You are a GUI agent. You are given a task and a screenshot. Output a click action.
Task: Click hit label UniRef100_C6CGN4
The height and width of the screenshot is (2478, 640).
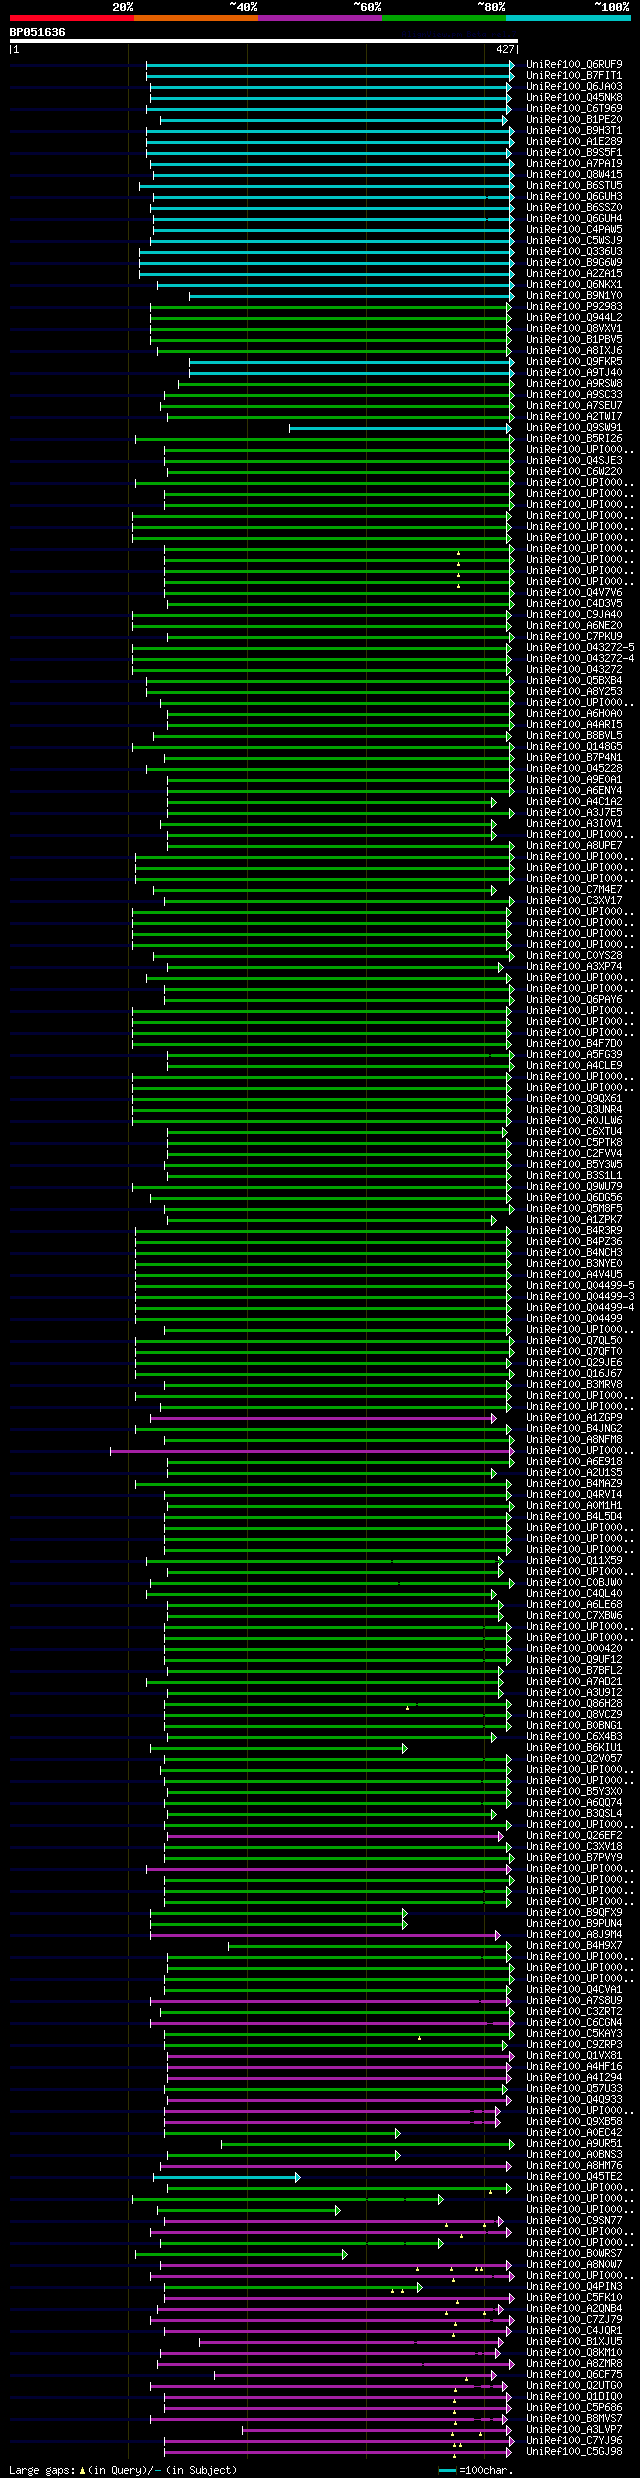tap(574, 2022)
